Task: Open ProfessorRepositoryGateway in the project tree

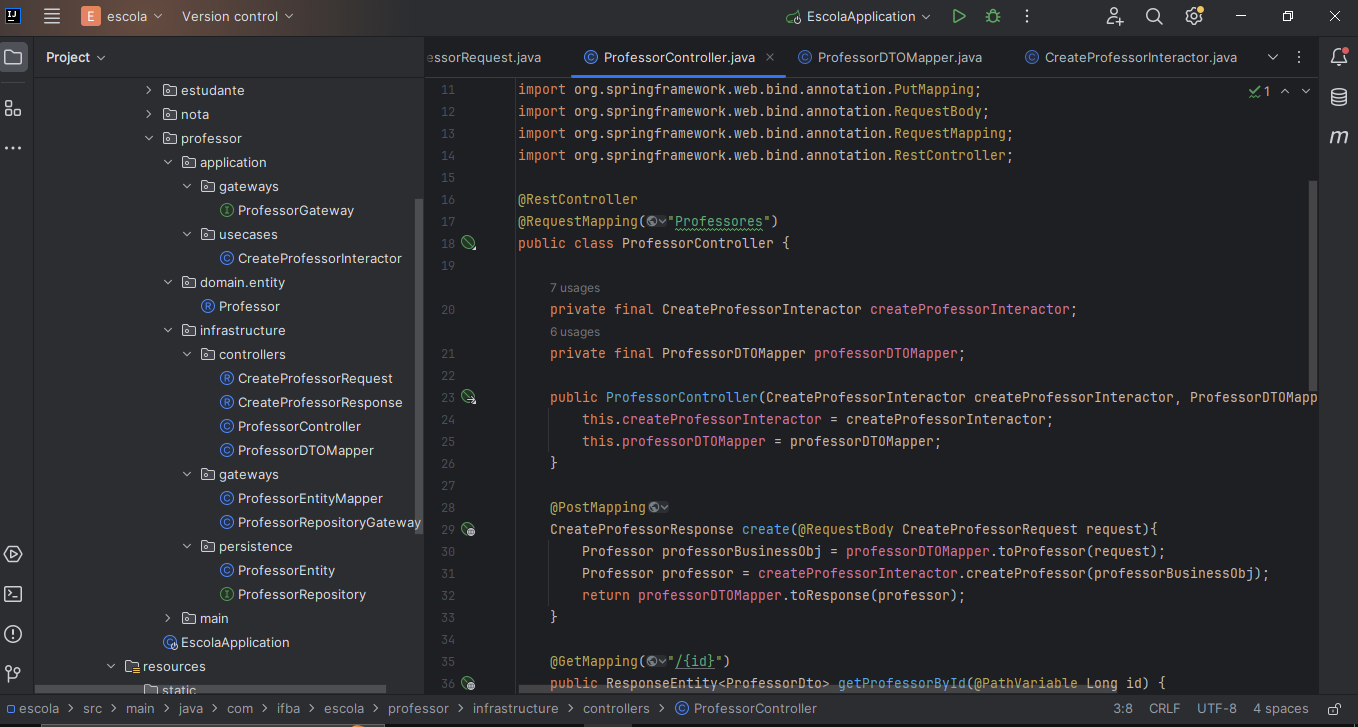Action: point(329,523)
